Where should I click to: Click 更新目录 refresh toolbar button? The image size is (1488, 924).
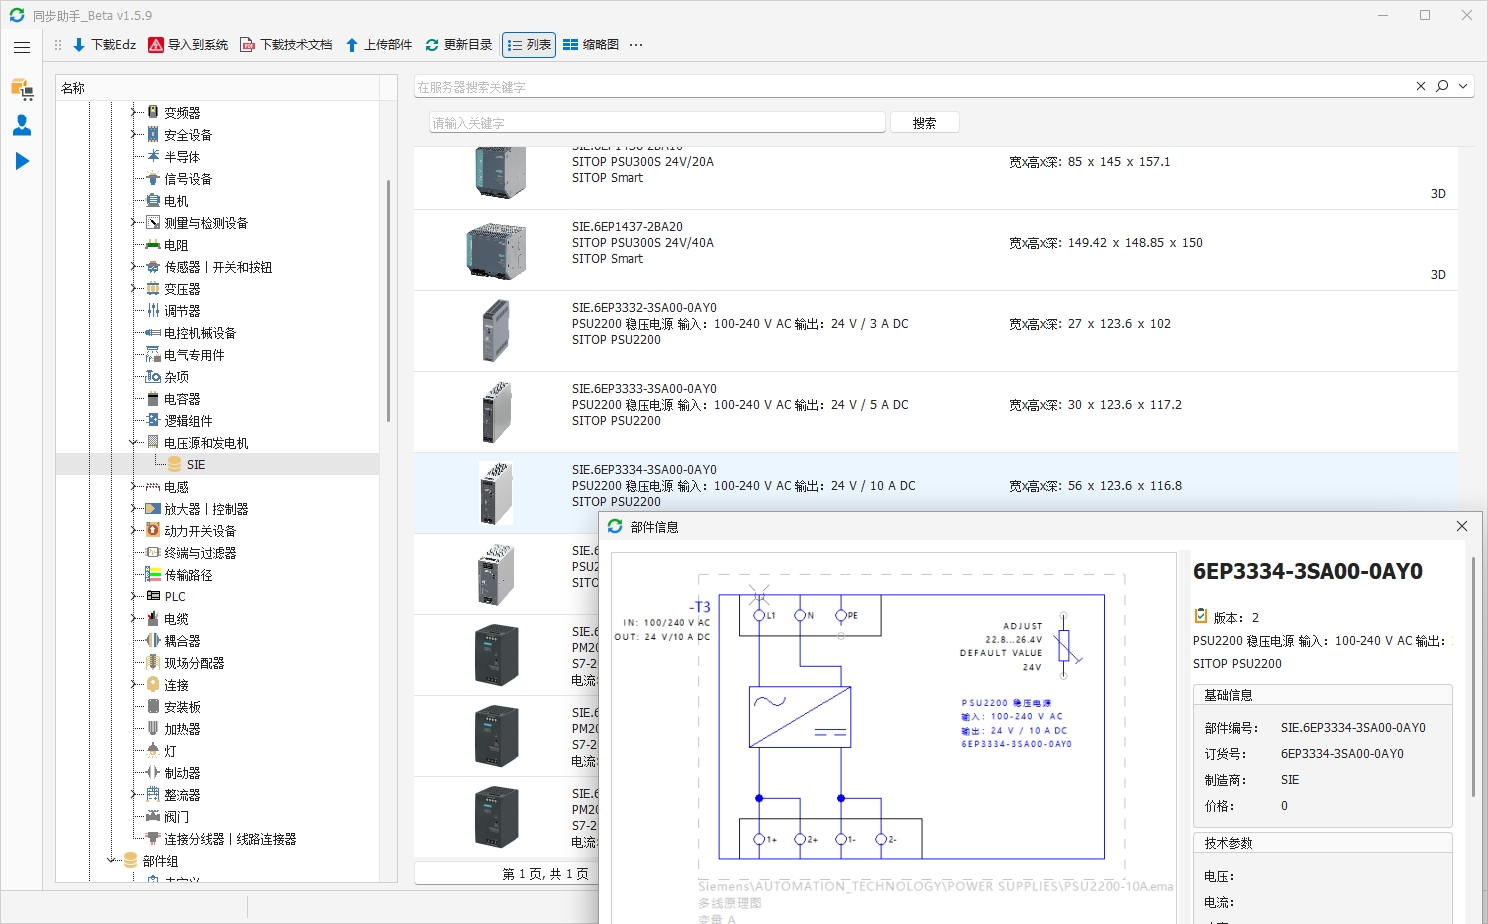[459, 45]
